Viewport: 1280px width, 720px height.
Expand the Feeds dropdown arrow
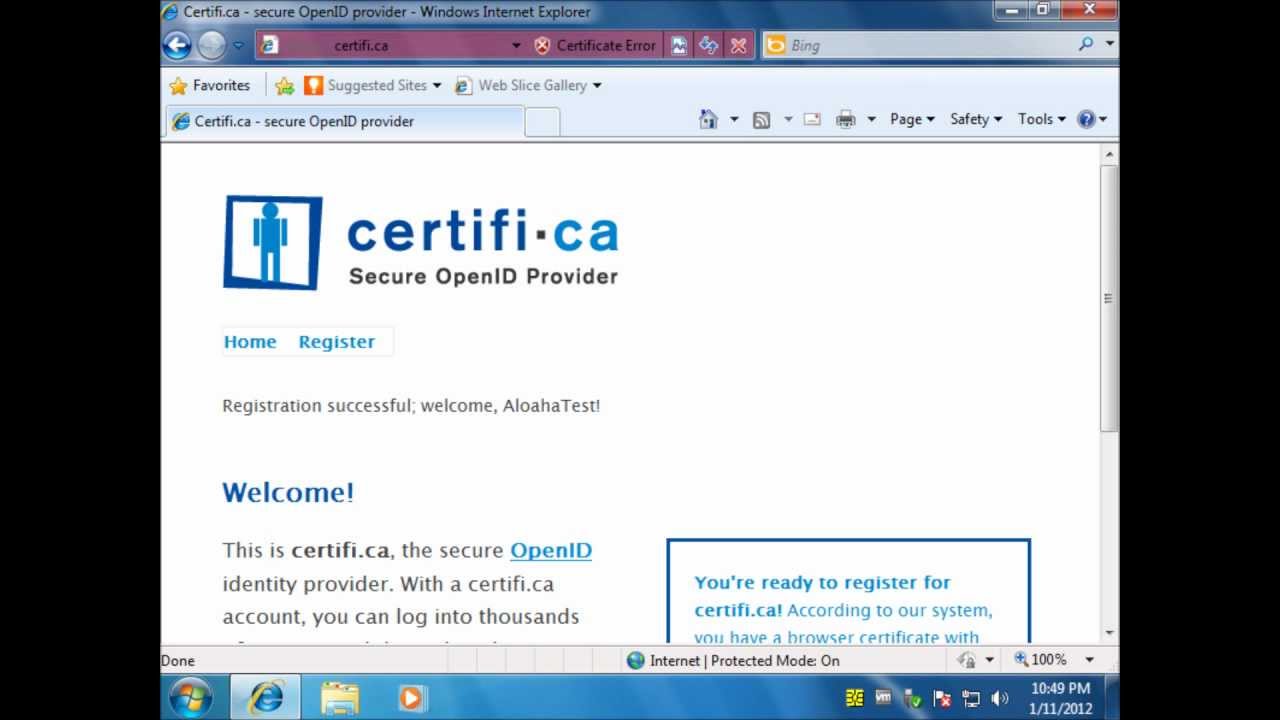tap(787, 120)
